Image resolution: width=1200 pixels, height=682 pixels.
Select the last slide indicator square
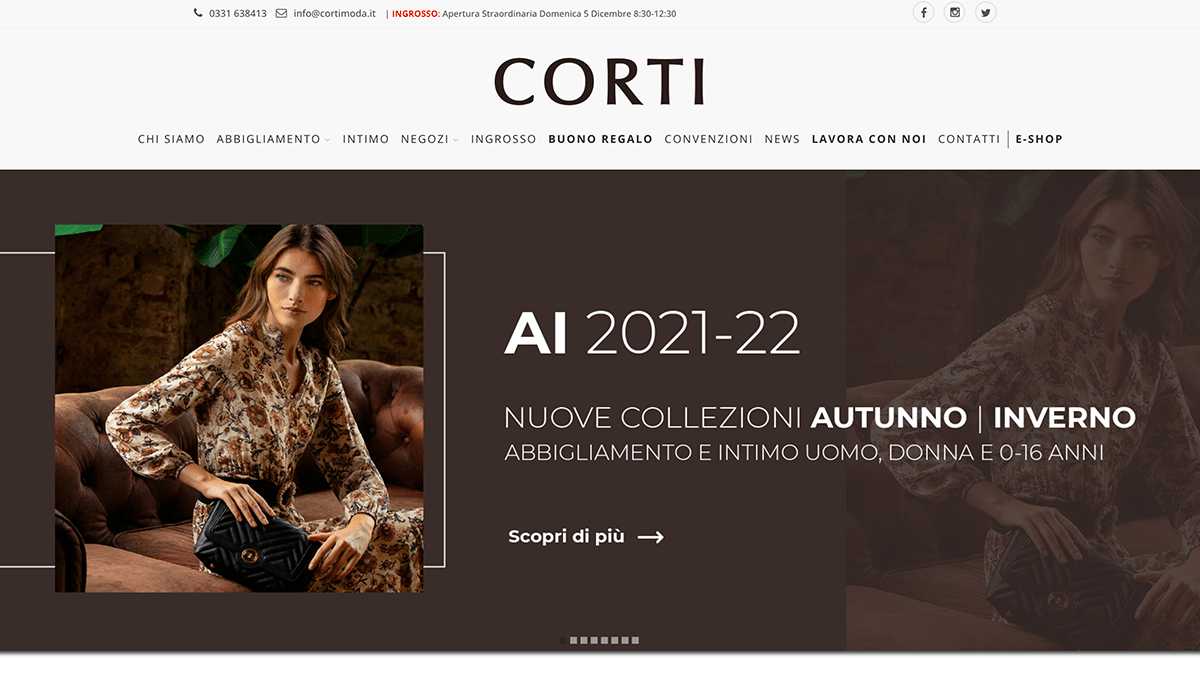point(635,640)
